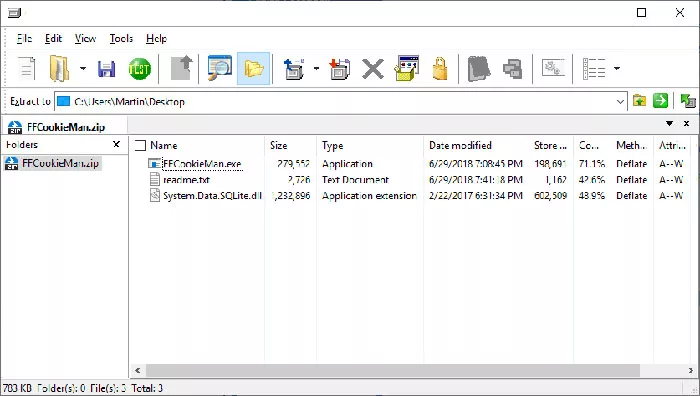The image size is (700, 396).
Task: Click the extract files blue arrow icon
Action: tap(294, 69)
